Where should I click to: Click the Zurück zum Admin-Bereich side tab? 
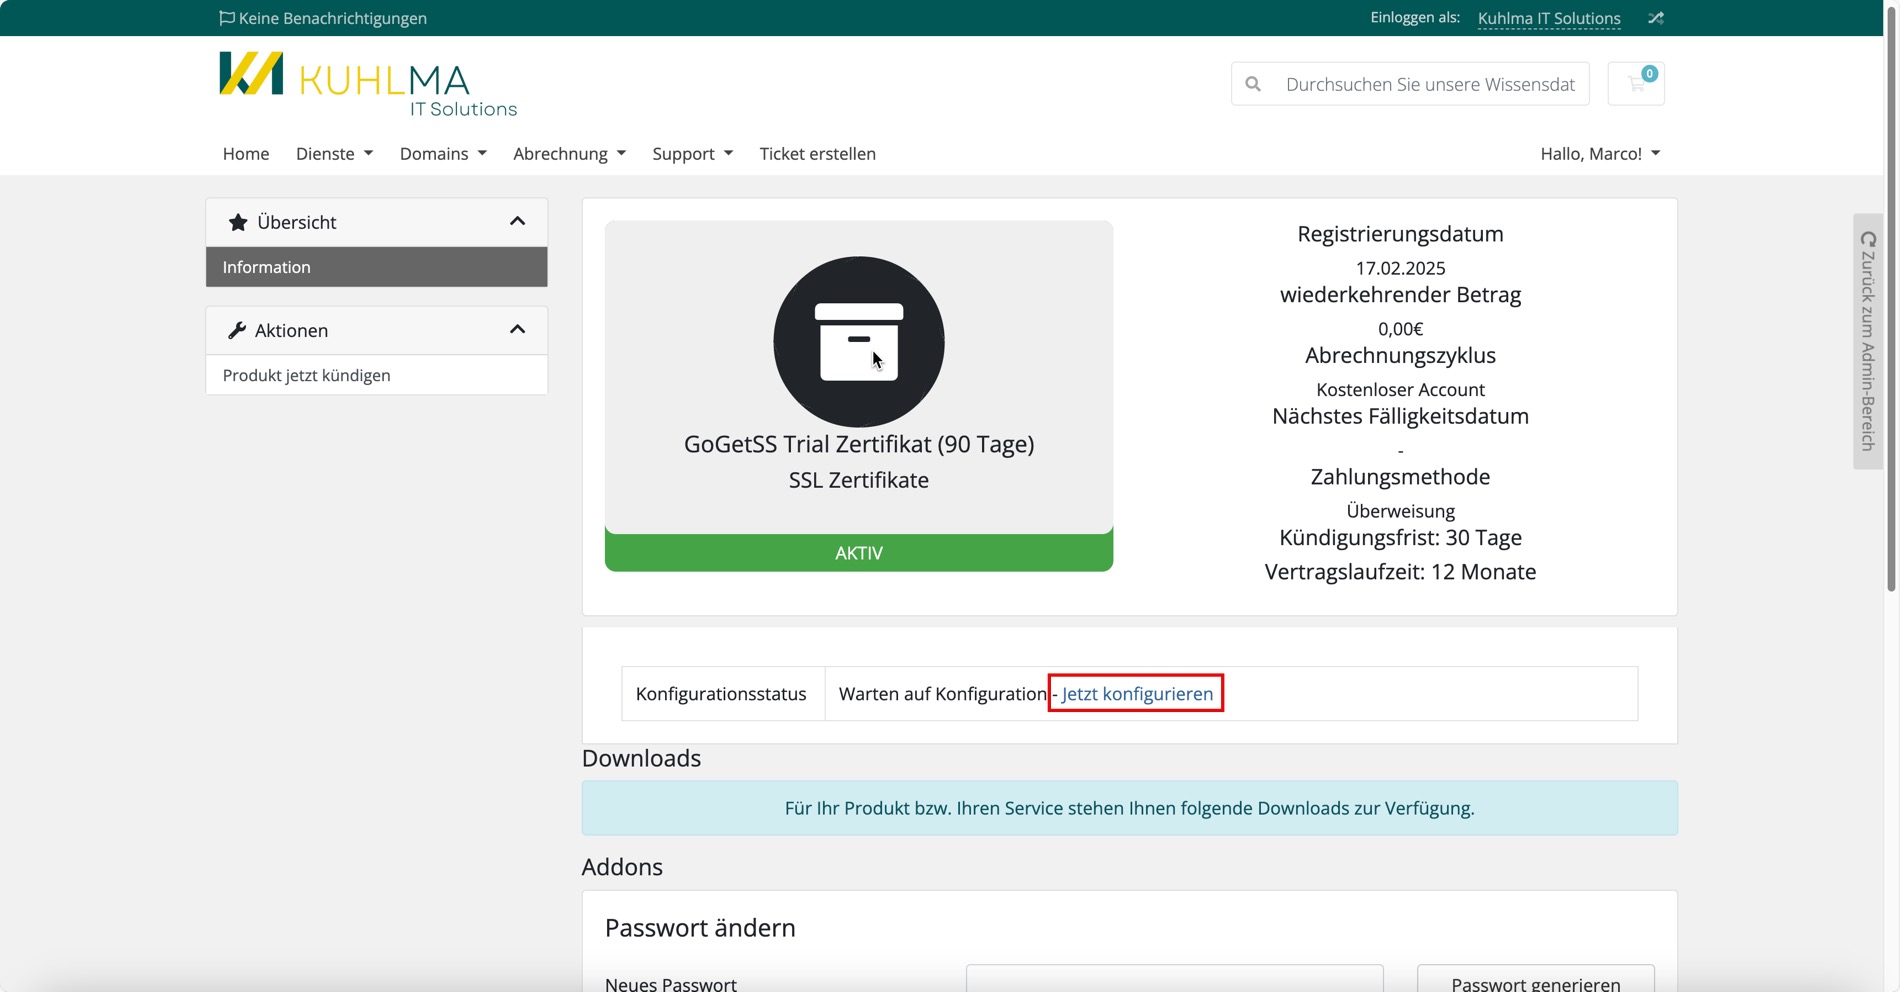coord(1868,341)
